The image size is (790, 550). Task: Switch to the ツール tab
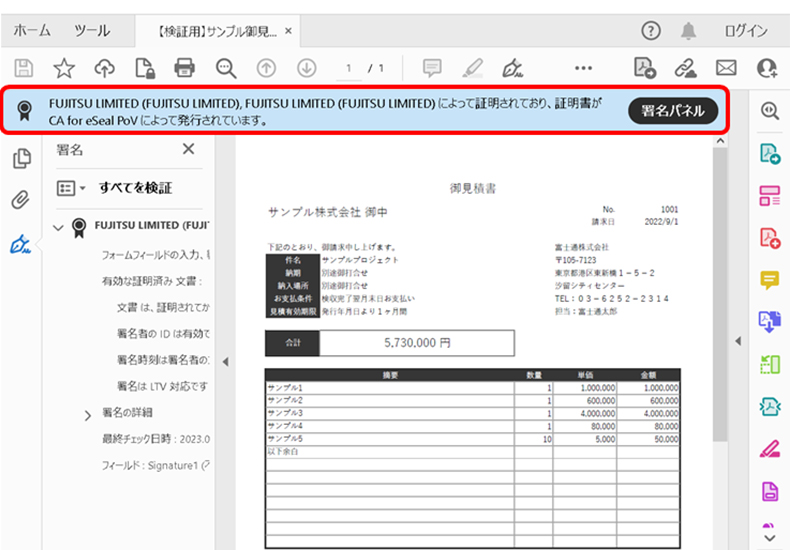[x=92, y=31]
